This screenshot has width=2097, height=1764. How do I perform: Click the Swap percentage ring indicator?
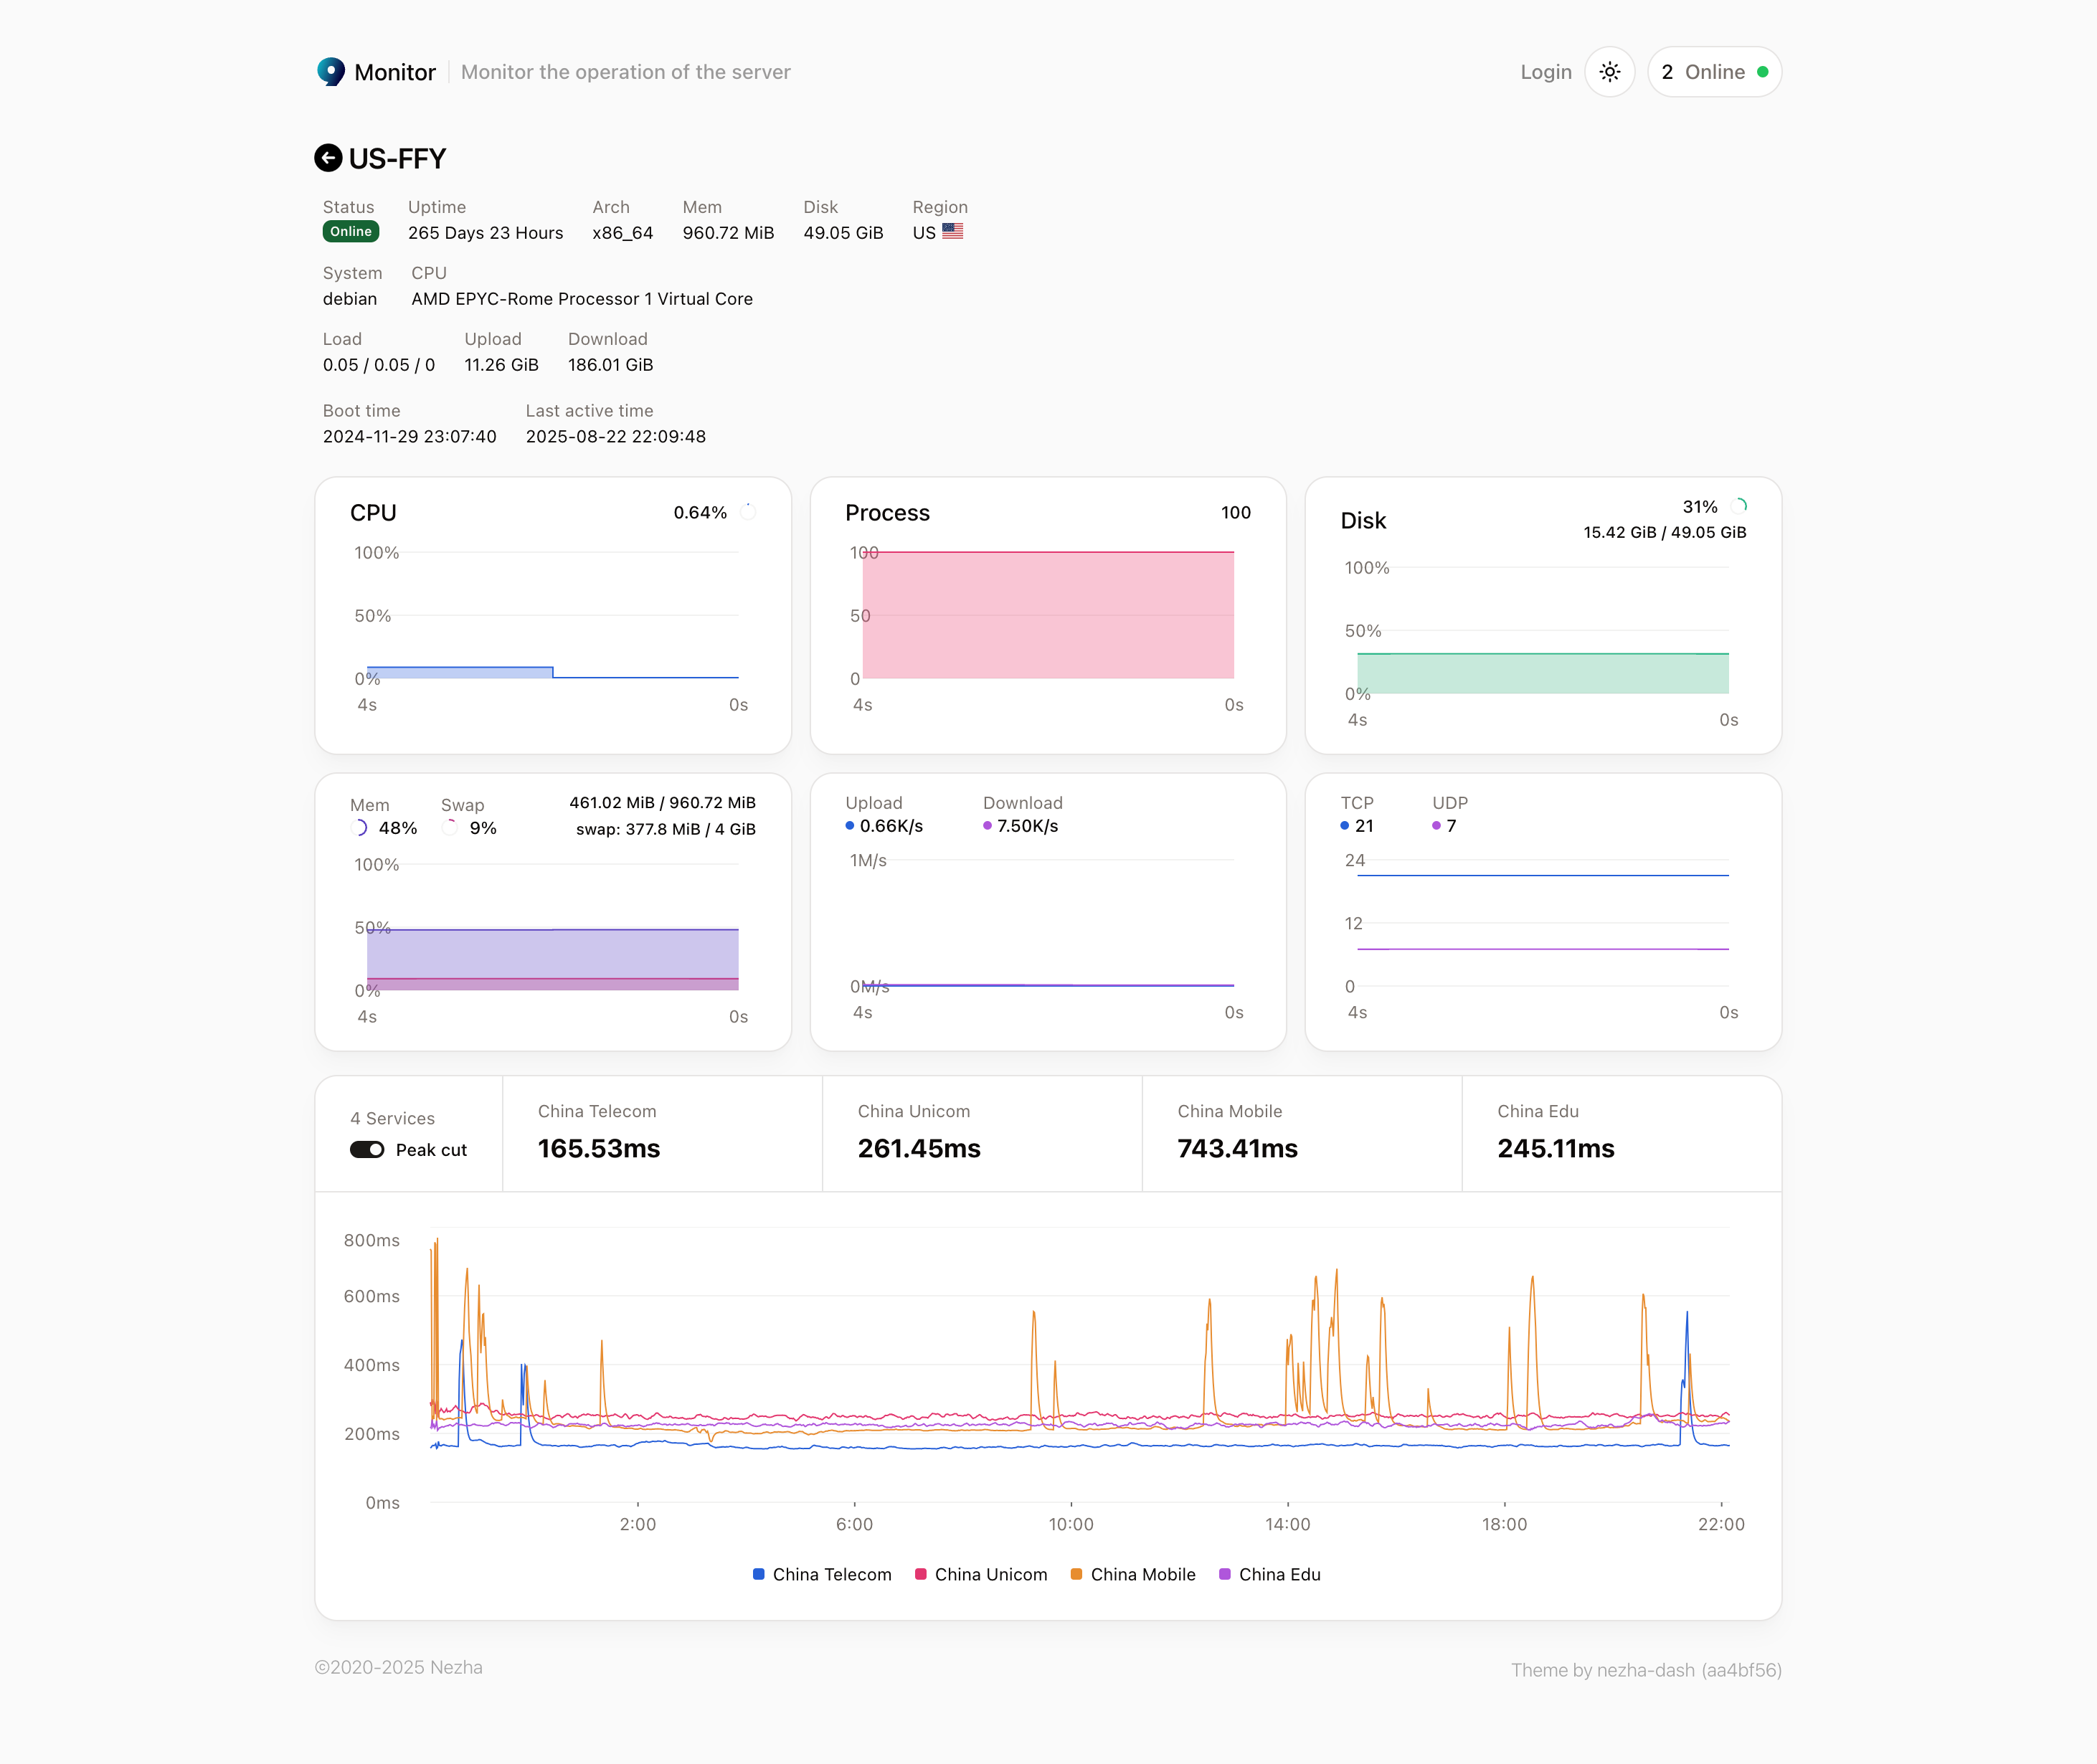451,828
